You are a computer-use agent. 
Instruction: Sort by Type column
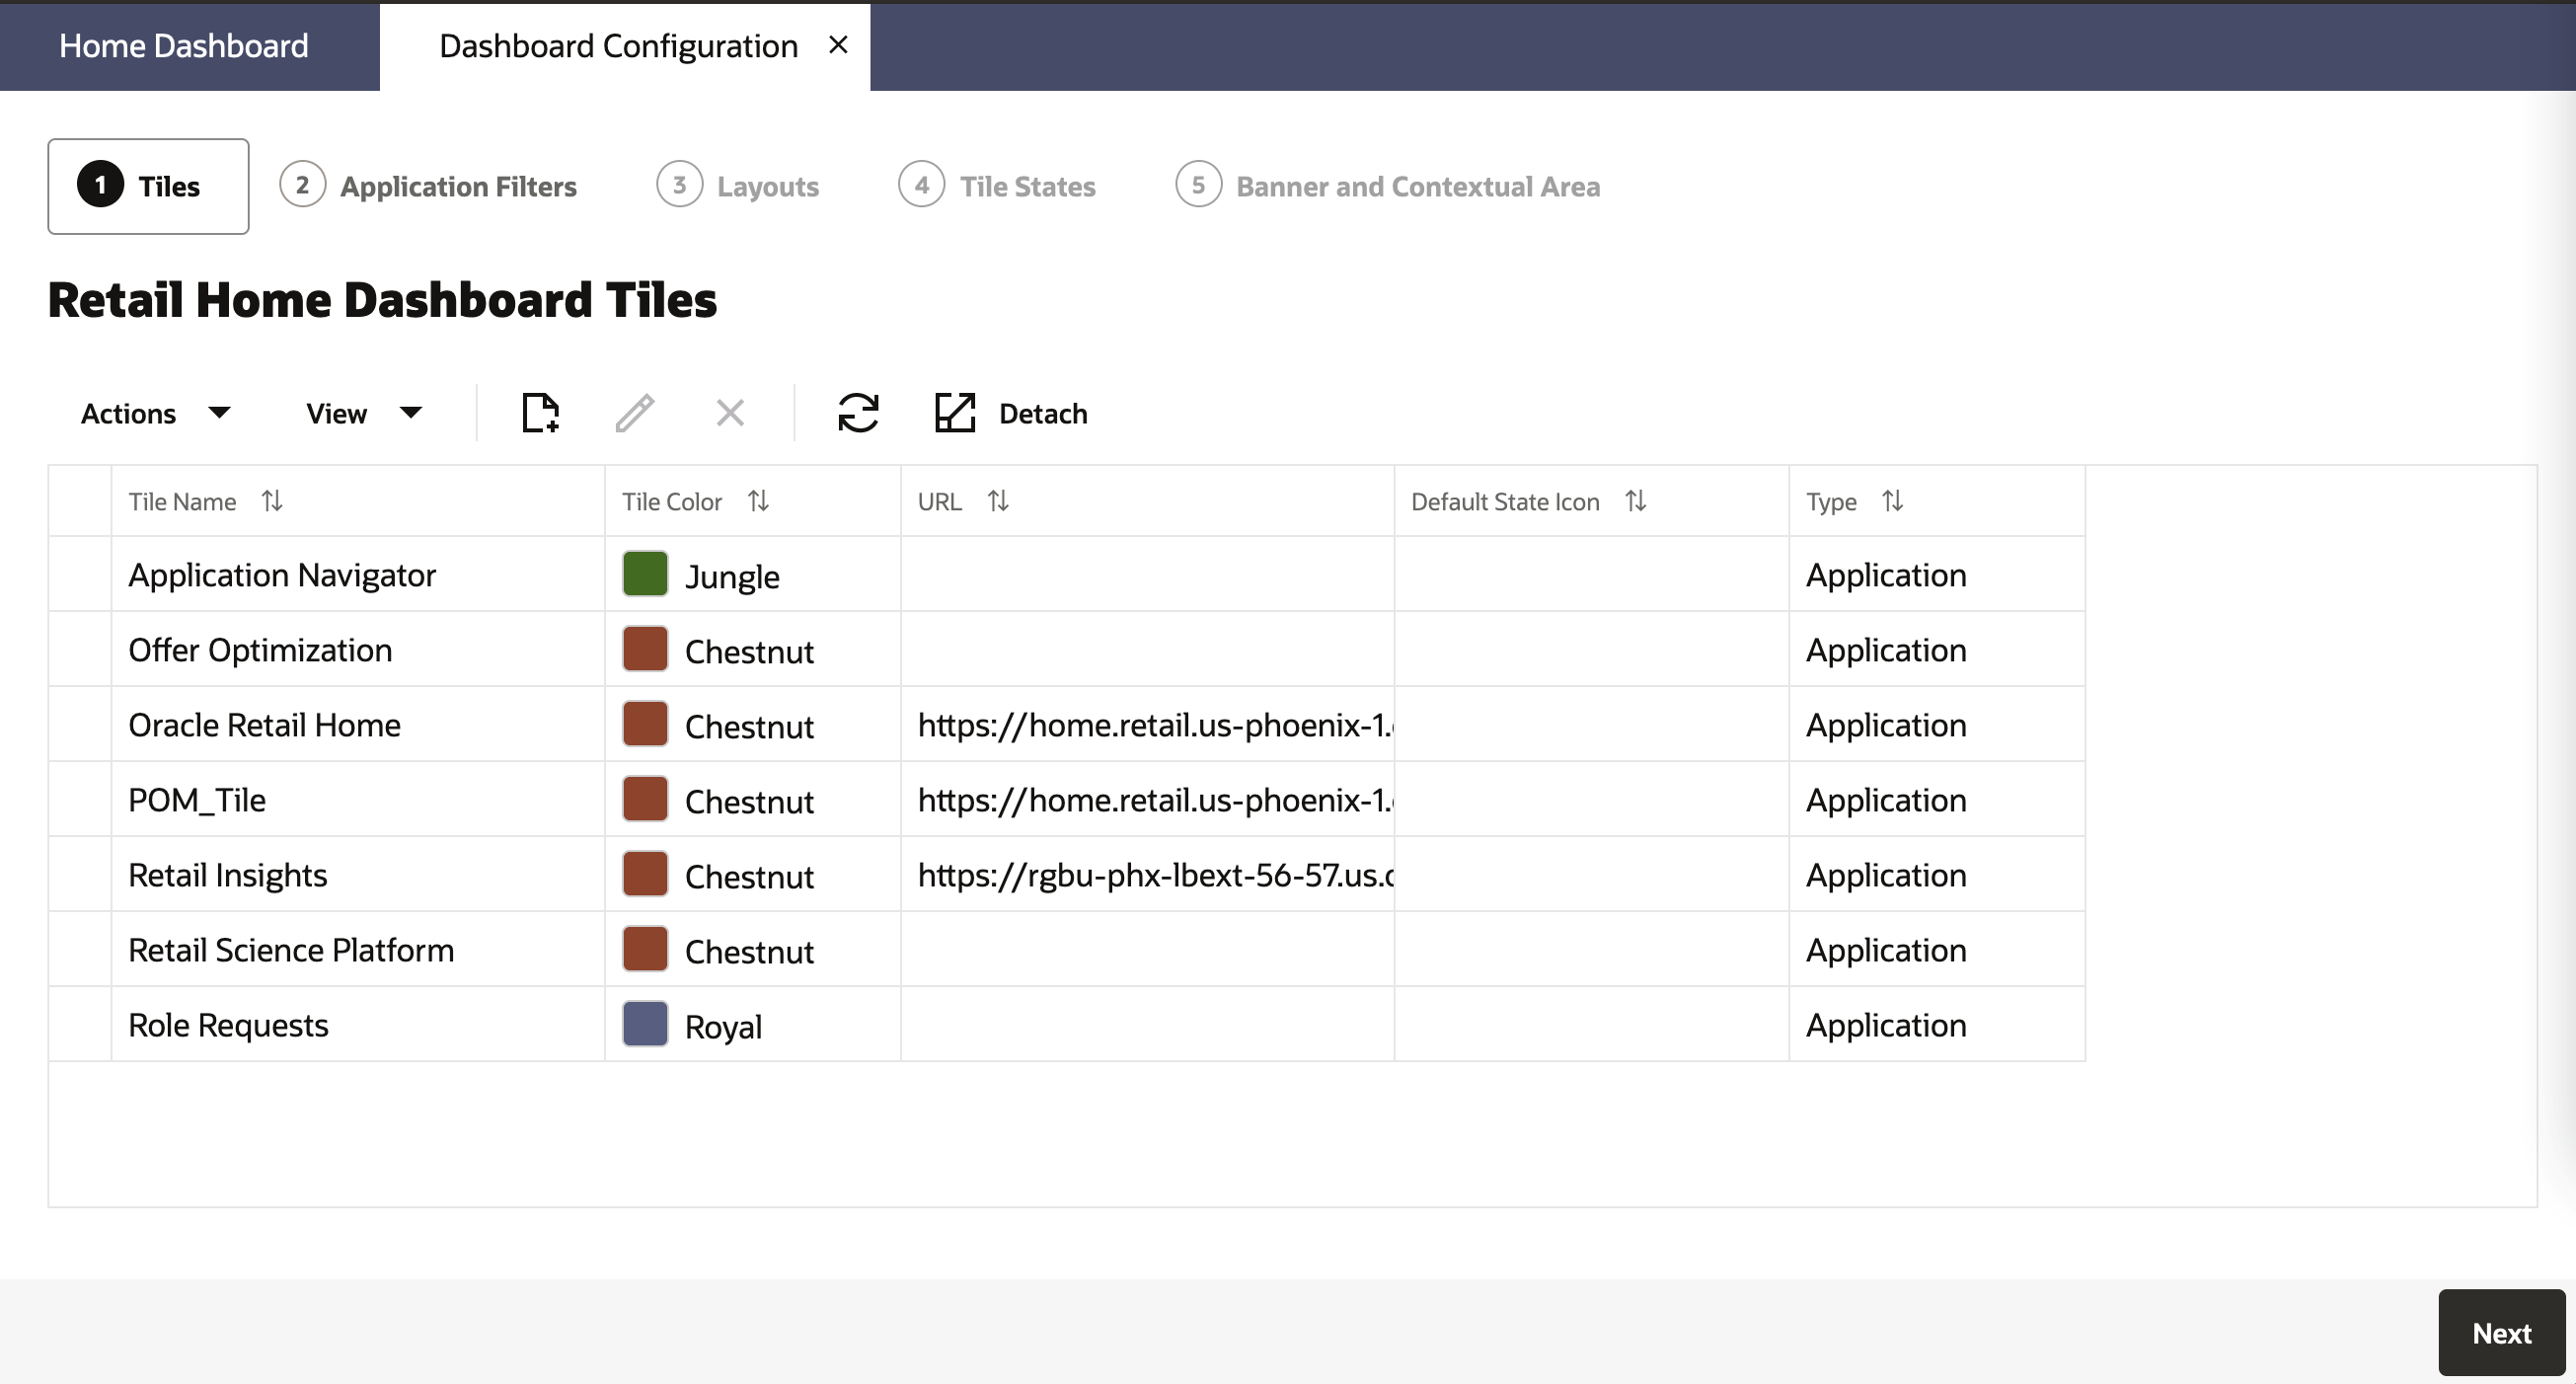[x=1892, y=501]
